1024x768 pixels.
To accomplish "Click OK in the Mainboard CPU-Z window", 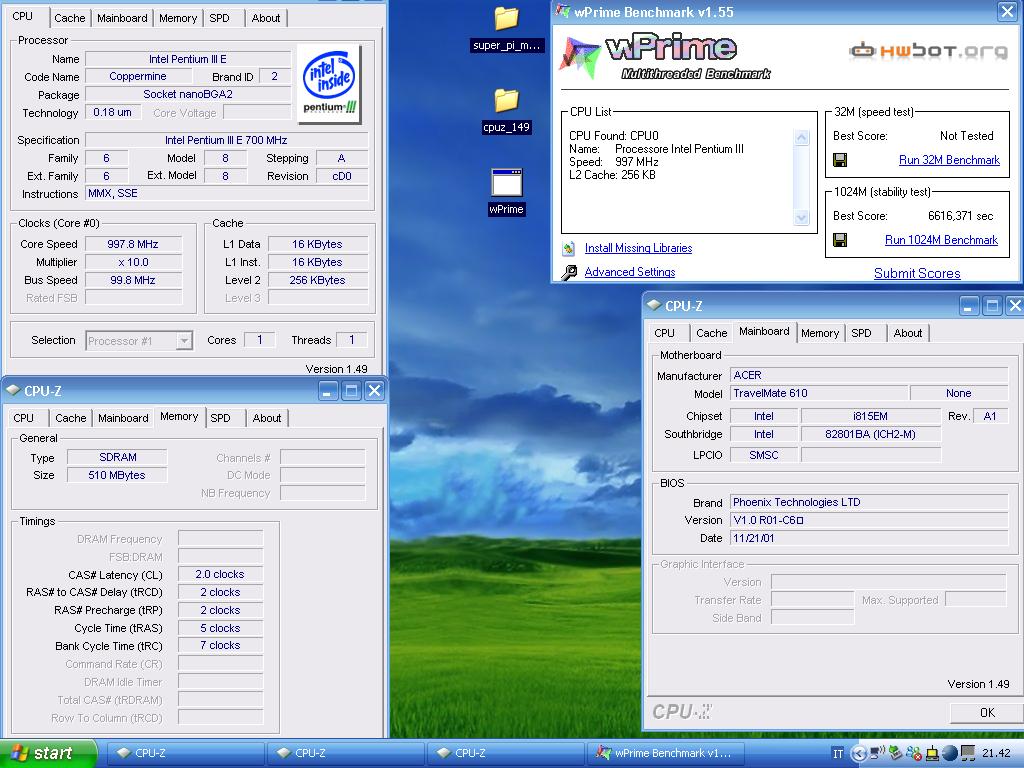I will pos(987,712).
